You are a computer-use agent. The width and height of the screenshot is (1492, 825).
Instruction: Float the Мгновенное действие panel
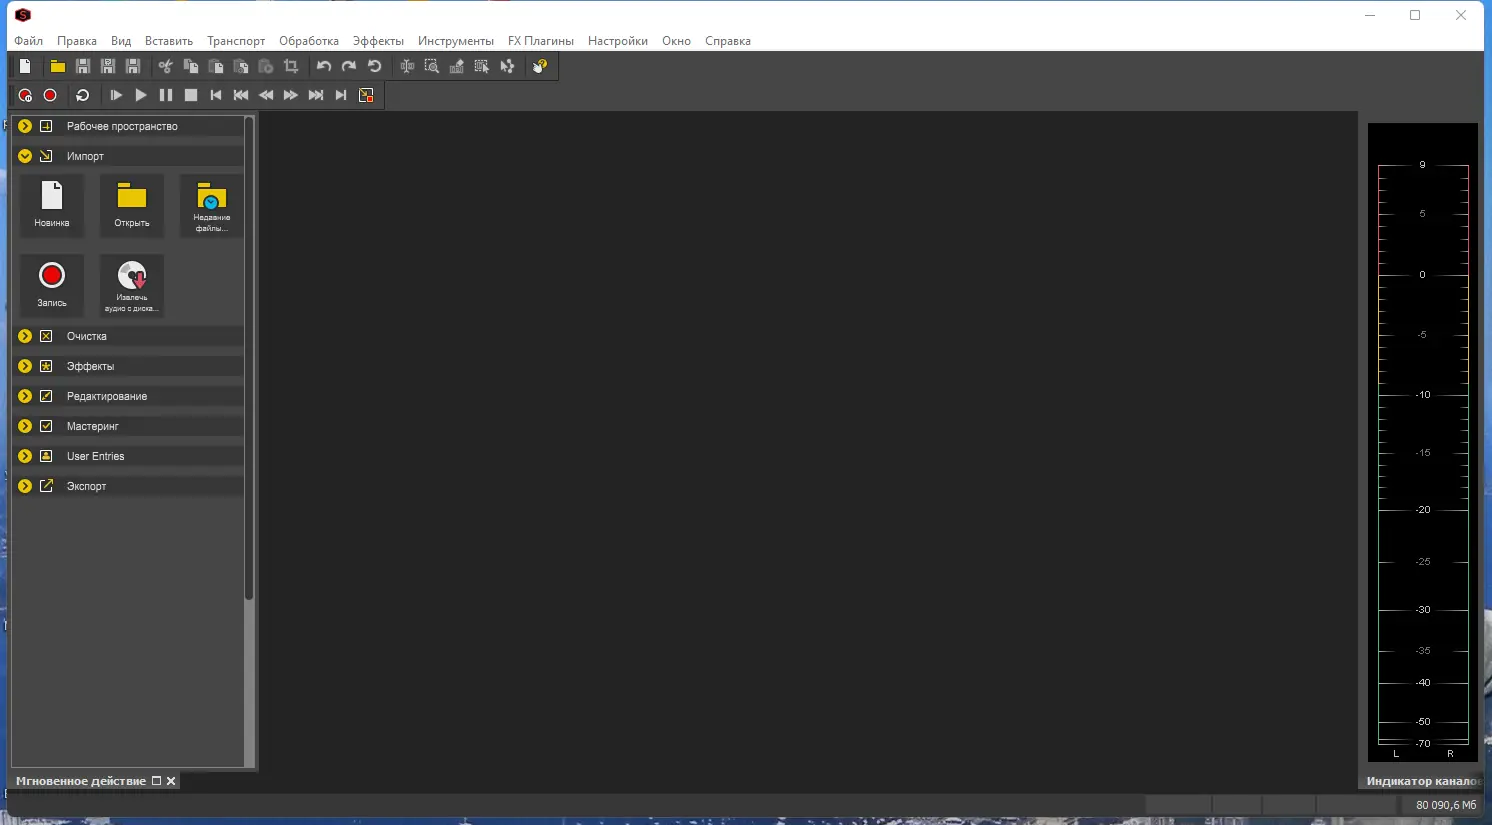tap(156, 781)
